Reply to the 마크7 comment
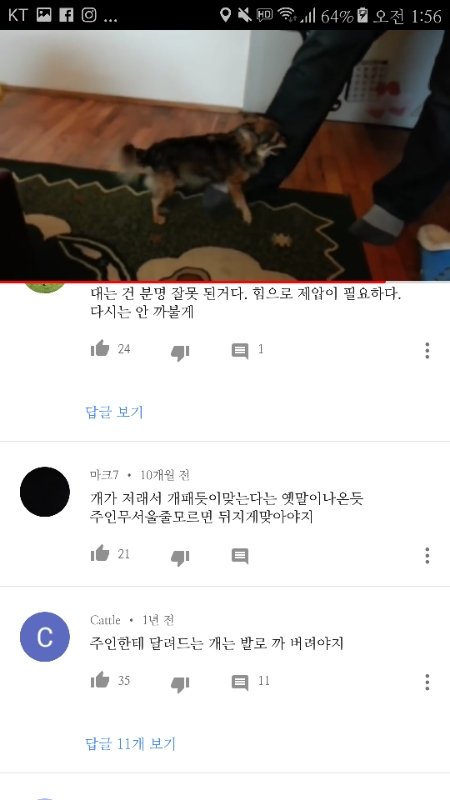 pos(240,556)
